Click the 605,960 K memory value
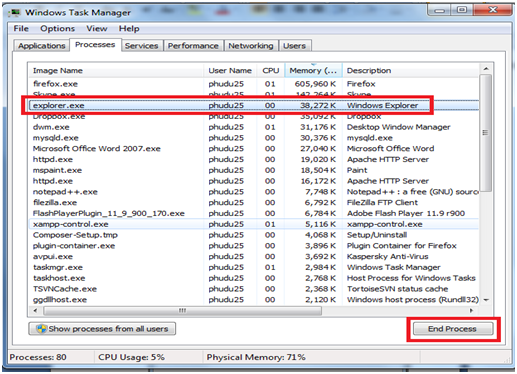The image size is (517, 374). pyautogui.click(x=315, y=84)
